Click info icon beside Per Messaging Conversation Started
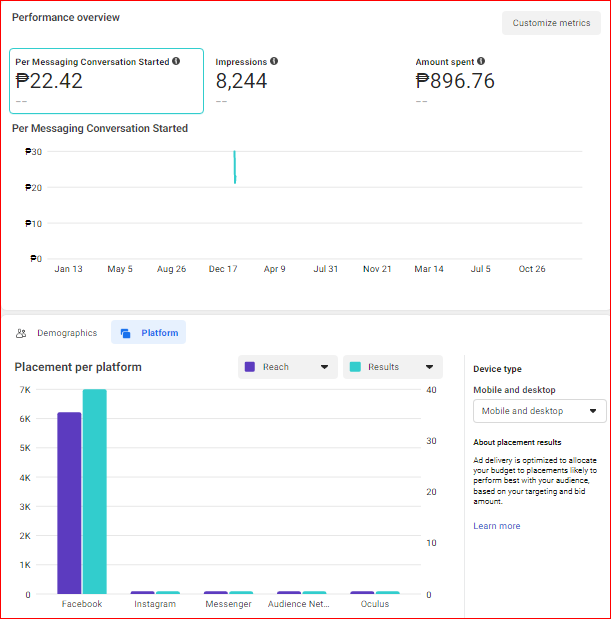 [176, 62]
